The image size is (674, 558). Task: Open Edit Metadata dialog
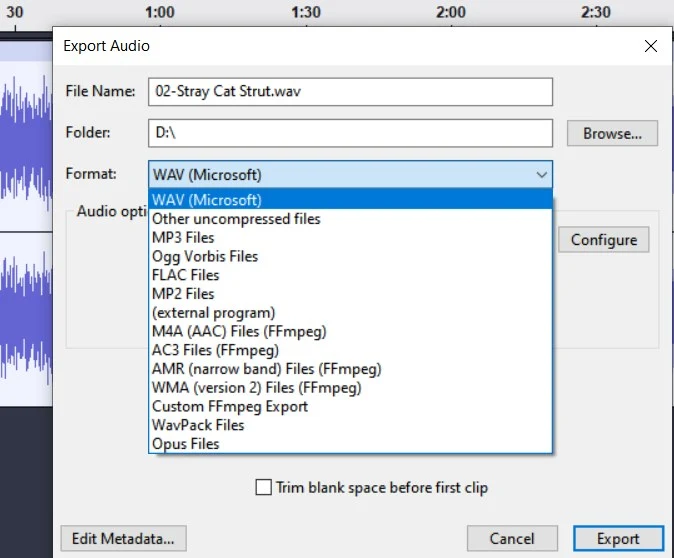click(123, 538)
